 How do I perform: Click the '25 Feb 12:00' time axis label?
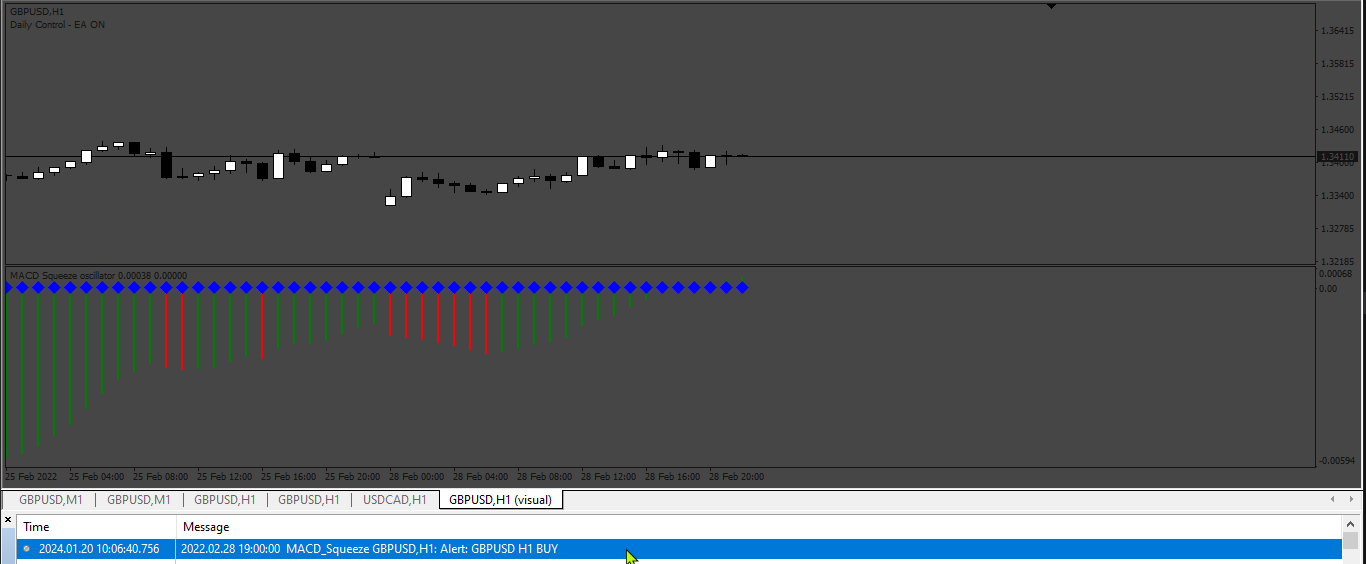[x=225, y=477]
